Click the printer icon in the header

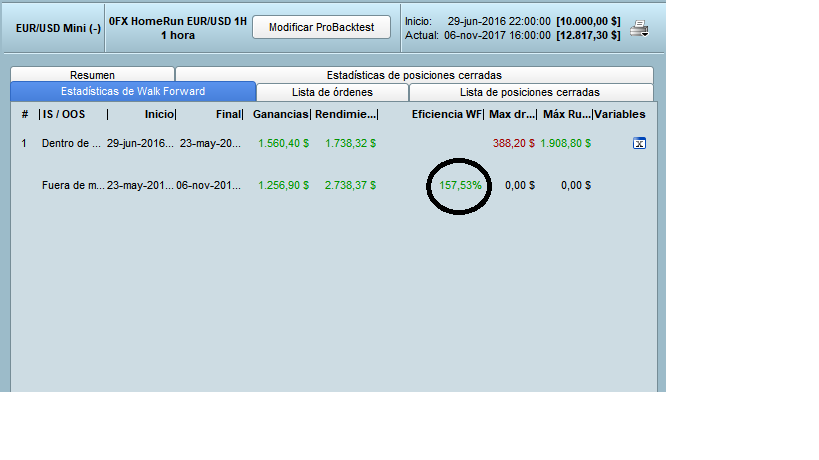point(639,29)
